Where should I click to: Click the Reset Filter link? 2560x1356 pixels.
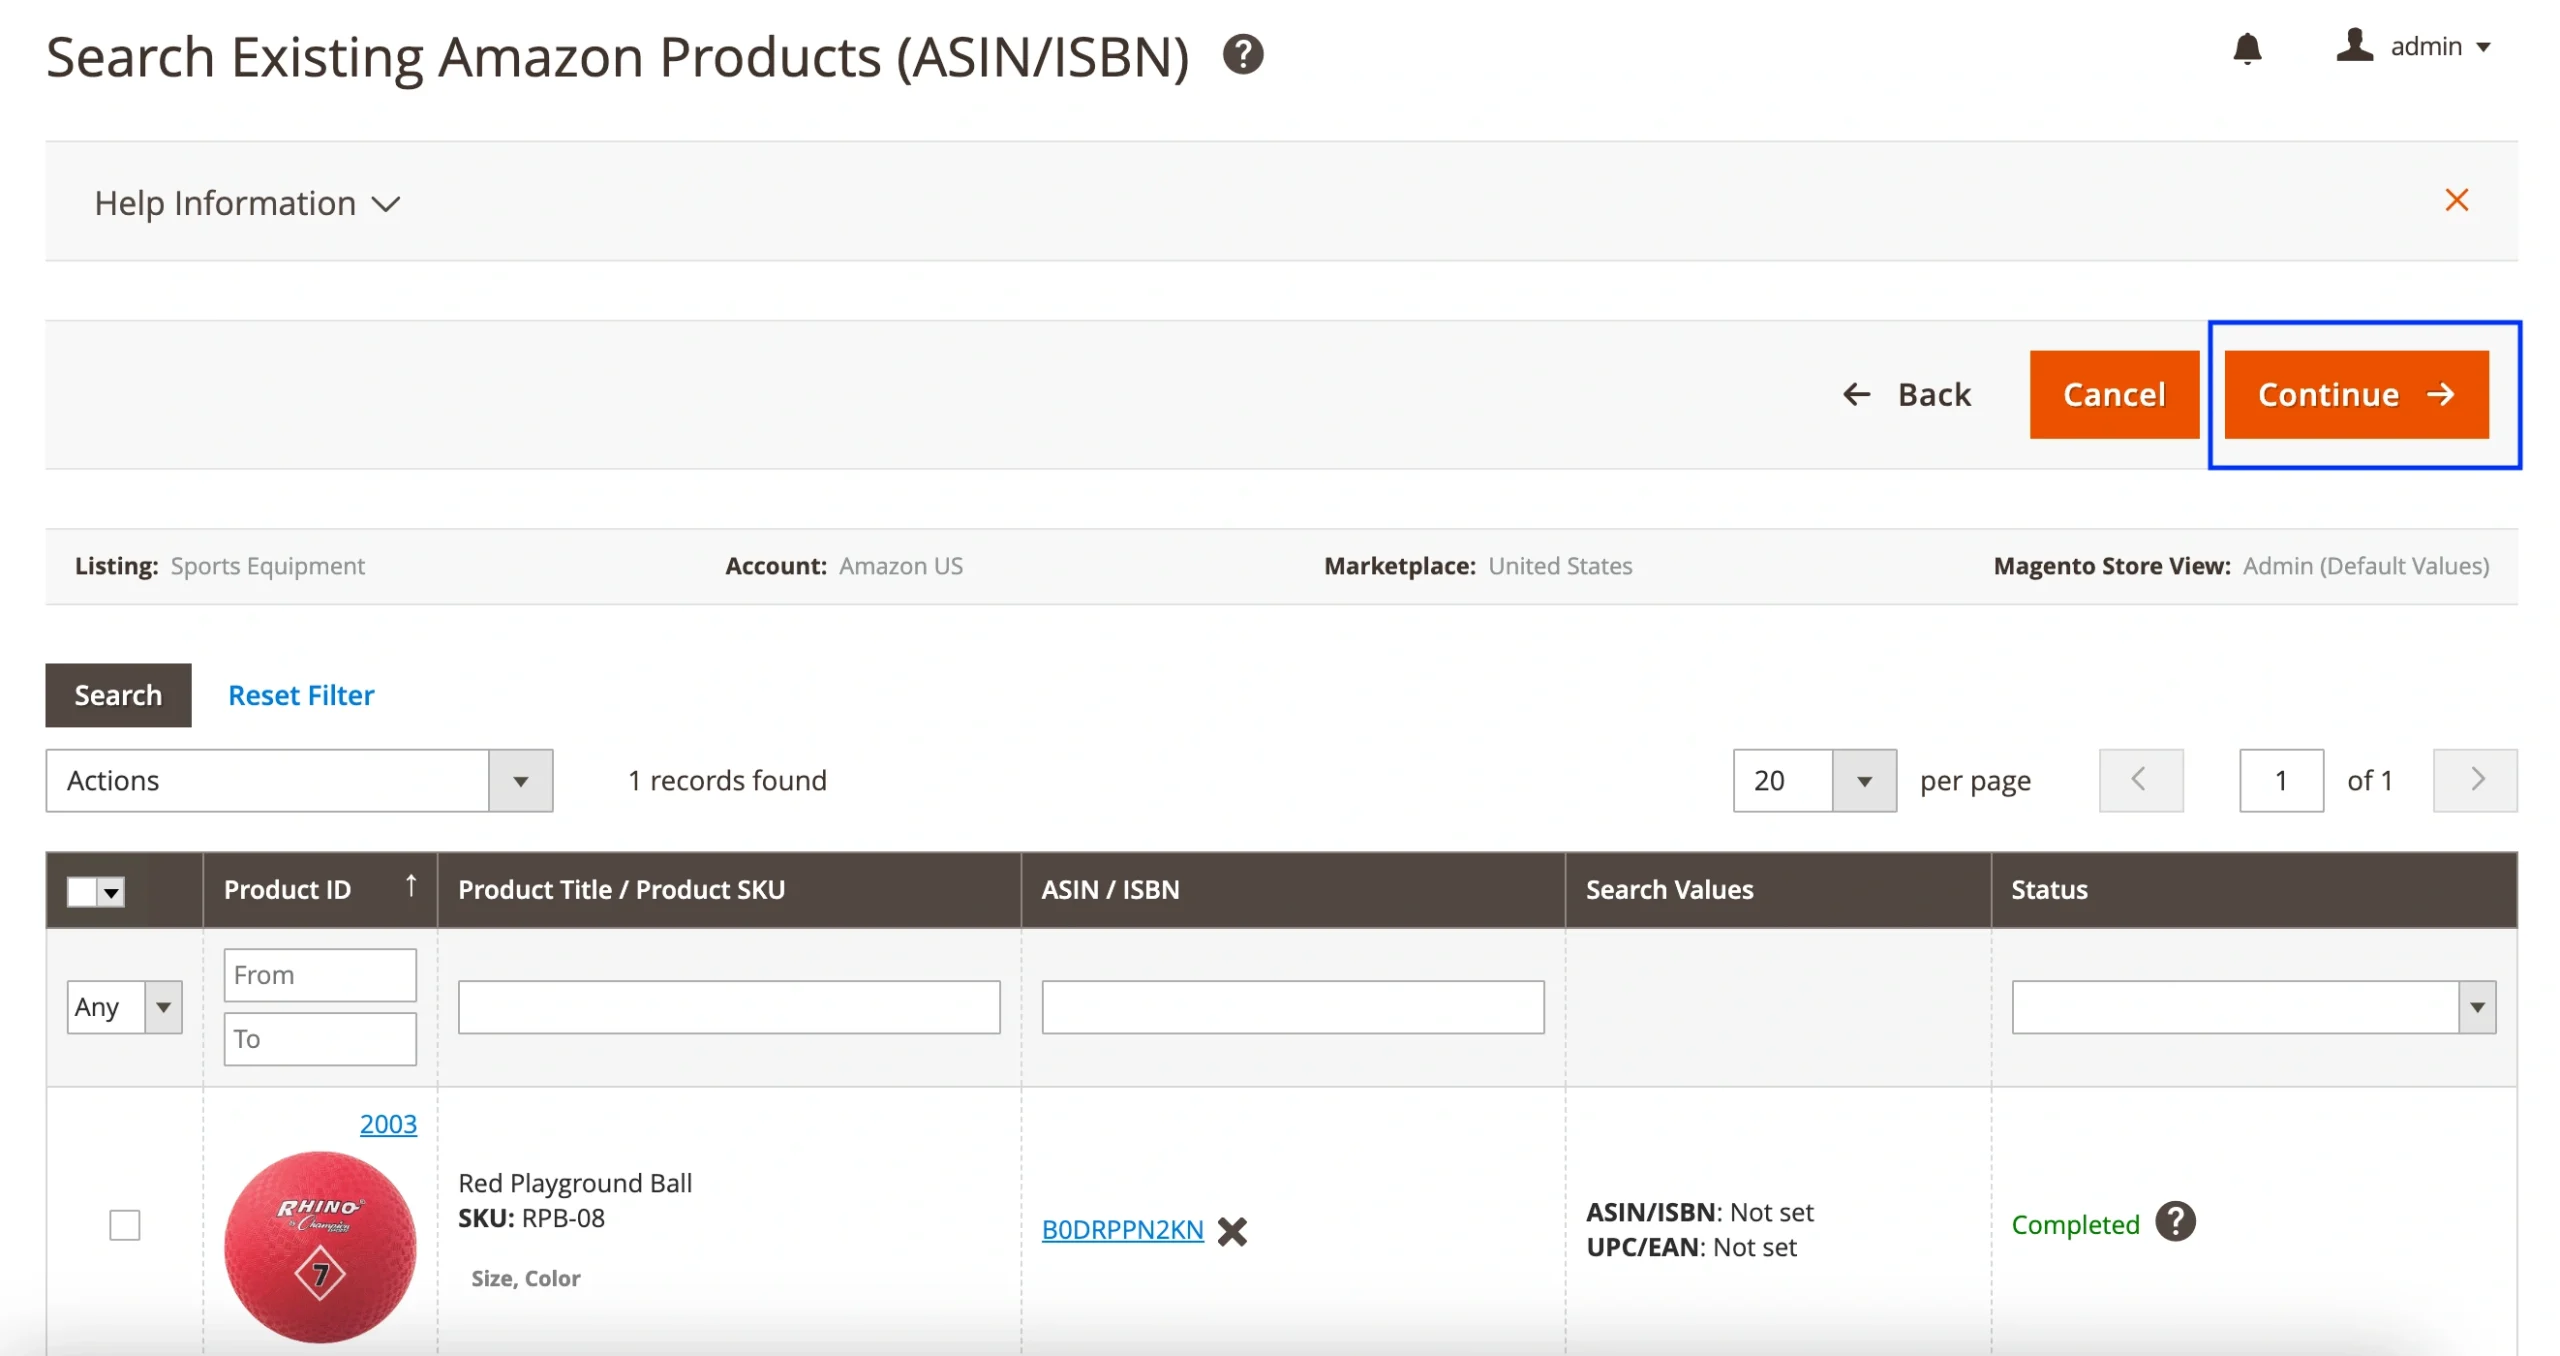pyautogui.click(x=300, y=695)
